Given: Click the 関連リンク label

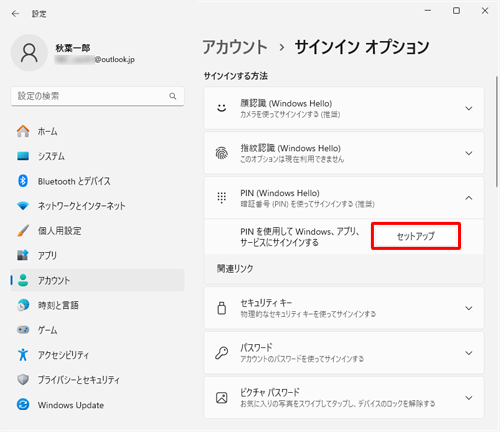Looking at the screenshot, I should (235, 269).
